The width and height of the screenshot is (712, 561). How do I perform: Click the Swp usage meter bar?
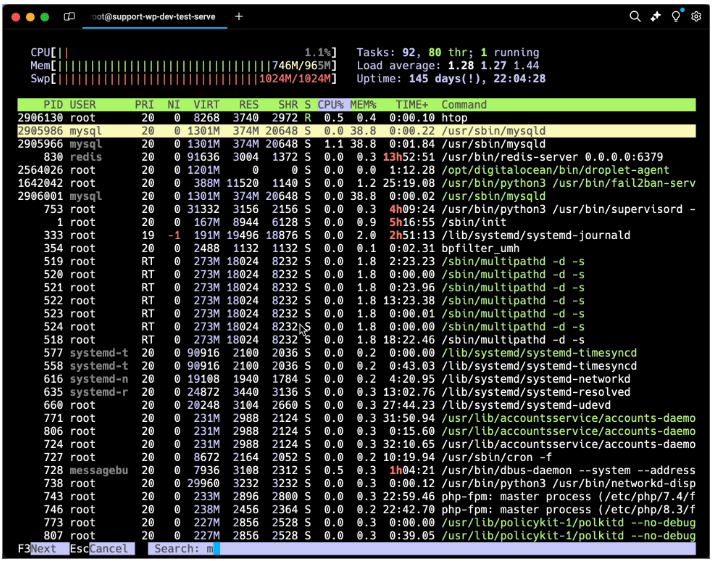[184, 79]
